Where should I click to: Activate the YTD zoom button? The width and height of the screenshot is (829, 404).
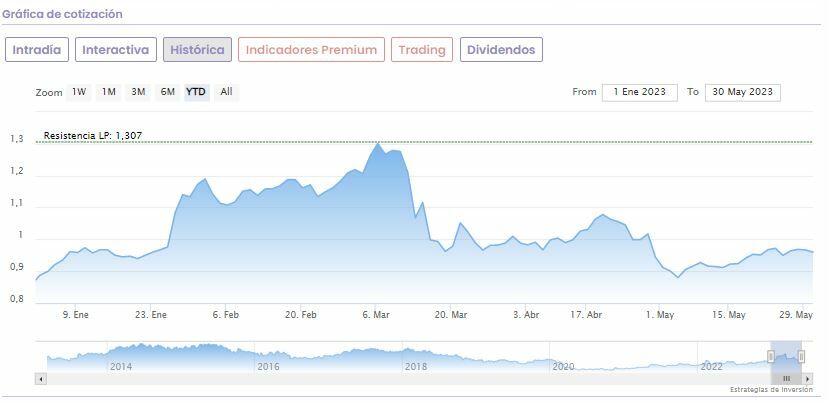[197, 92]
